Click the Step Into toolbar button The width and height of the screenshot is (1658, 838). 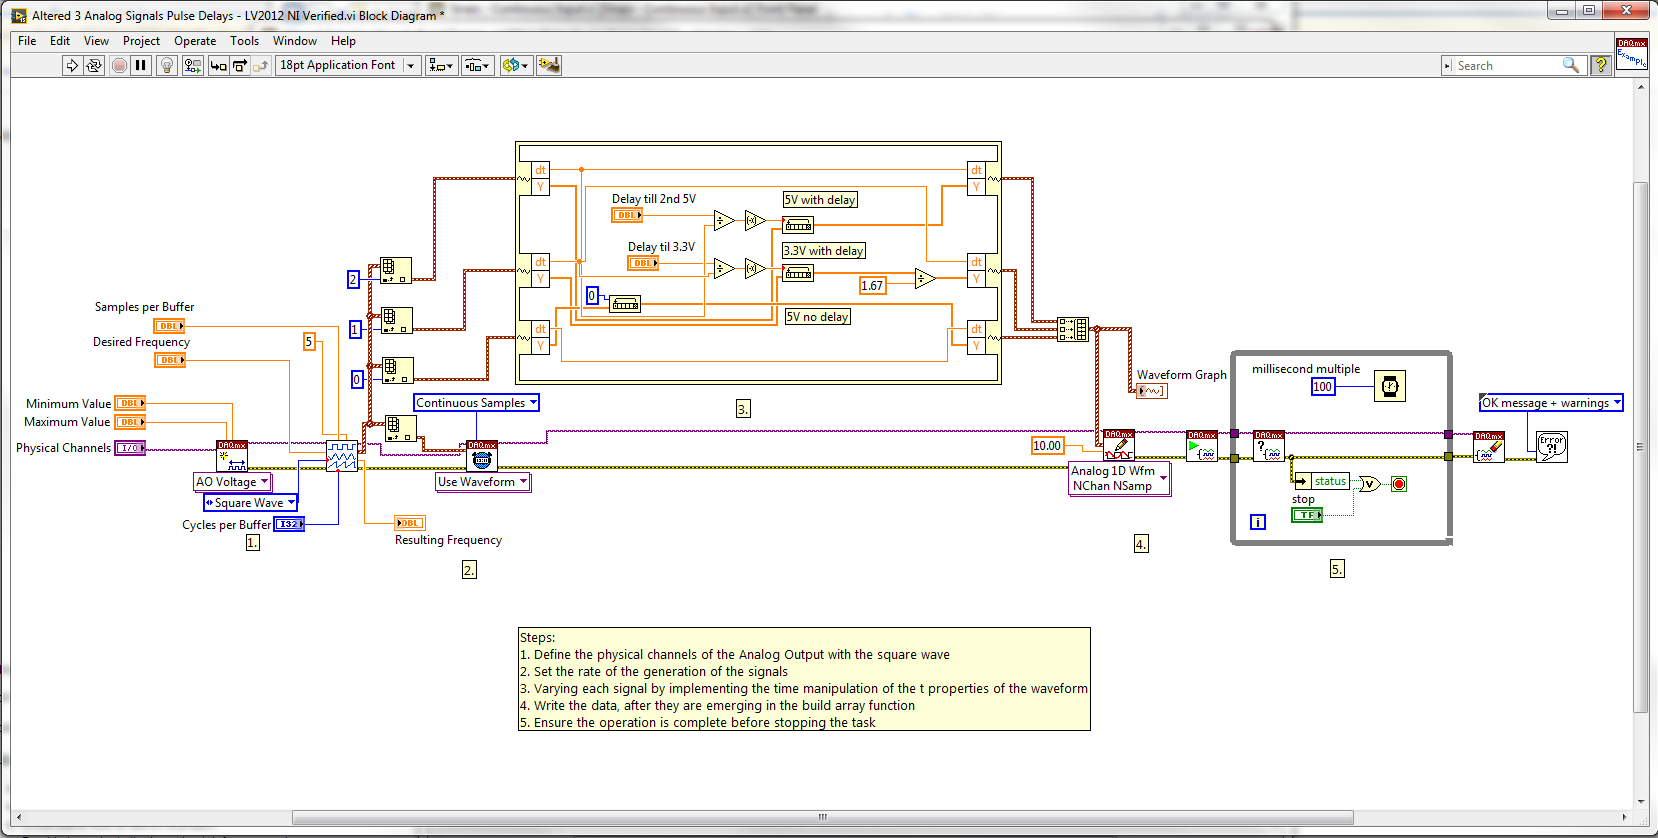click(218, 65)
